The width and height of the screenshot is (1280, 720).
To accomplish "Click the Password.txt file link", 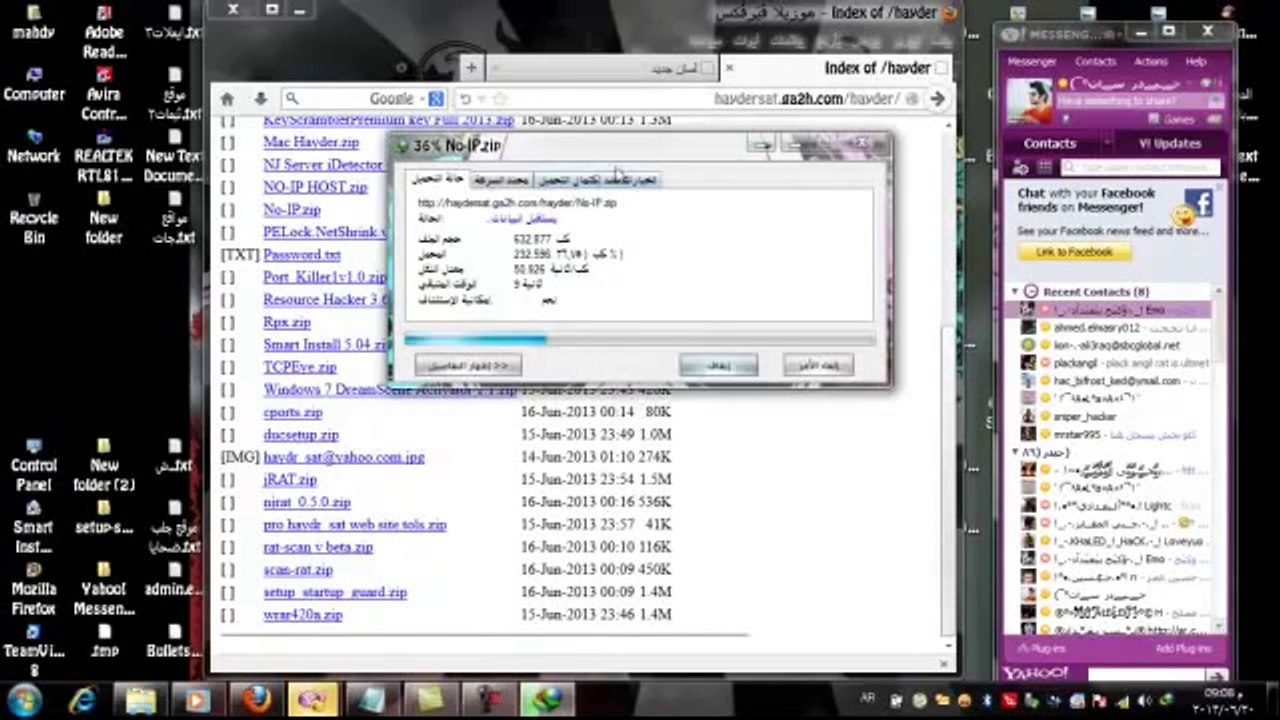I will 302,255.
